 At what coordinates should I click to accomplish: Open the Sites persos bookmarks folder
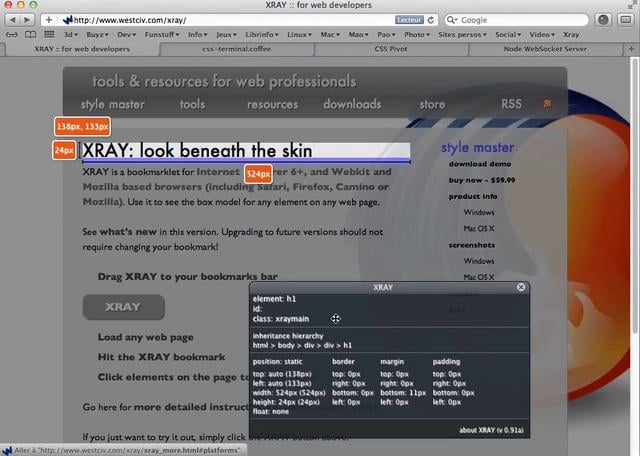click(x=462, y=35)
